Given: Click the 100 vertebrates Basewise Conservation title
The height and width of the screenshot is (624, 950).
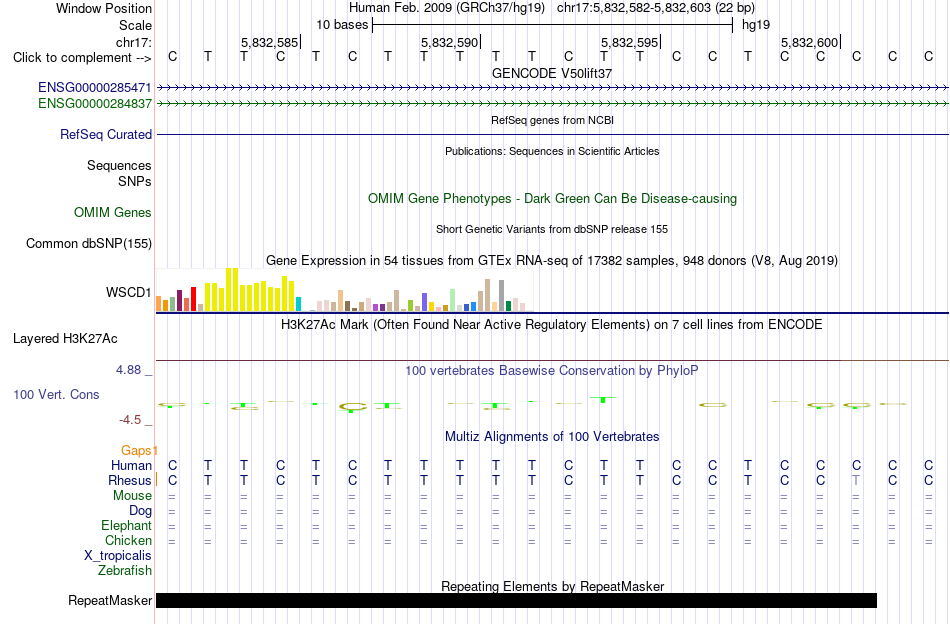Looking at the screenshot, I should [552, 370].
